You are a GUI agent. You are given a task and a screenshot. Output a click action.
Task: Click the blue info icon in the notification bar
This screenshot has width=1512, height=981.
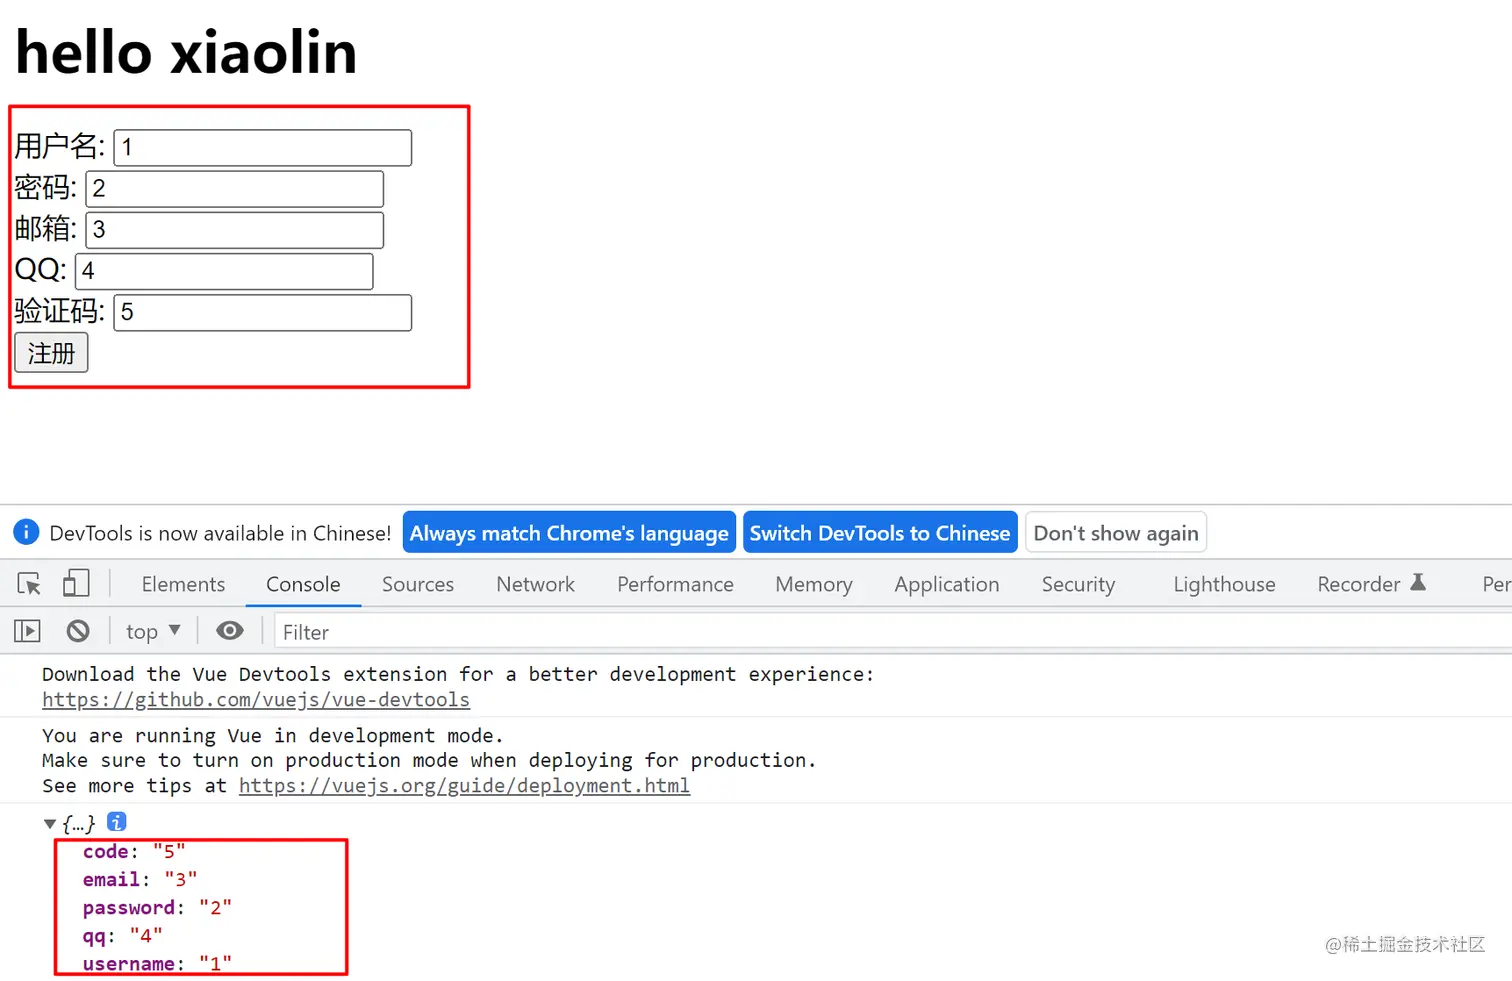[x=26, y=532]
